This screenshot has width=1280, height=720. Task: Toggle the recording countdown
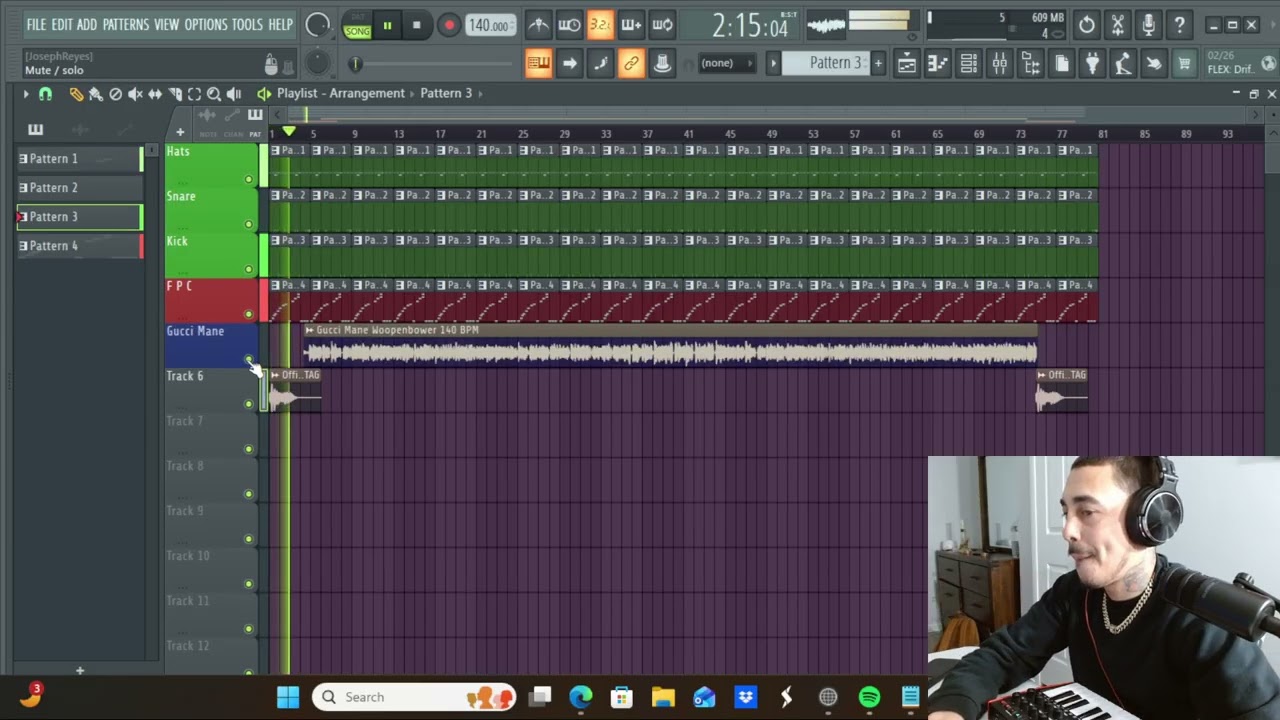[x=600, y=25]
